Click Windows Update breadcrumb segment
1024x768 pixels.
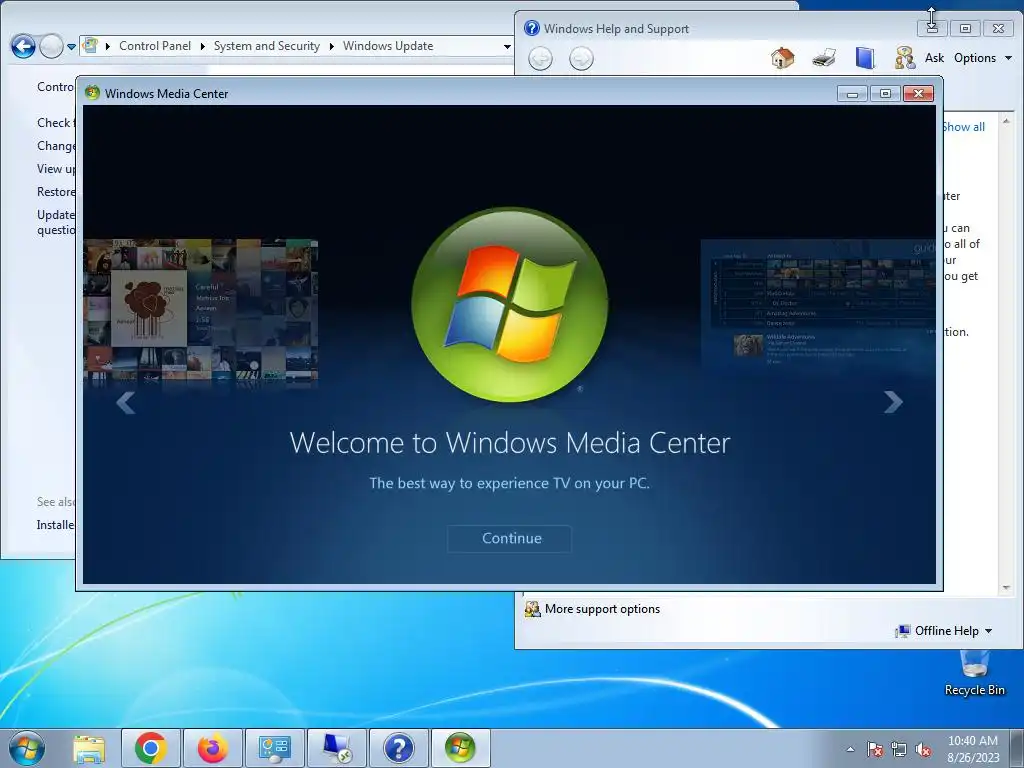(x=388, y=46)
